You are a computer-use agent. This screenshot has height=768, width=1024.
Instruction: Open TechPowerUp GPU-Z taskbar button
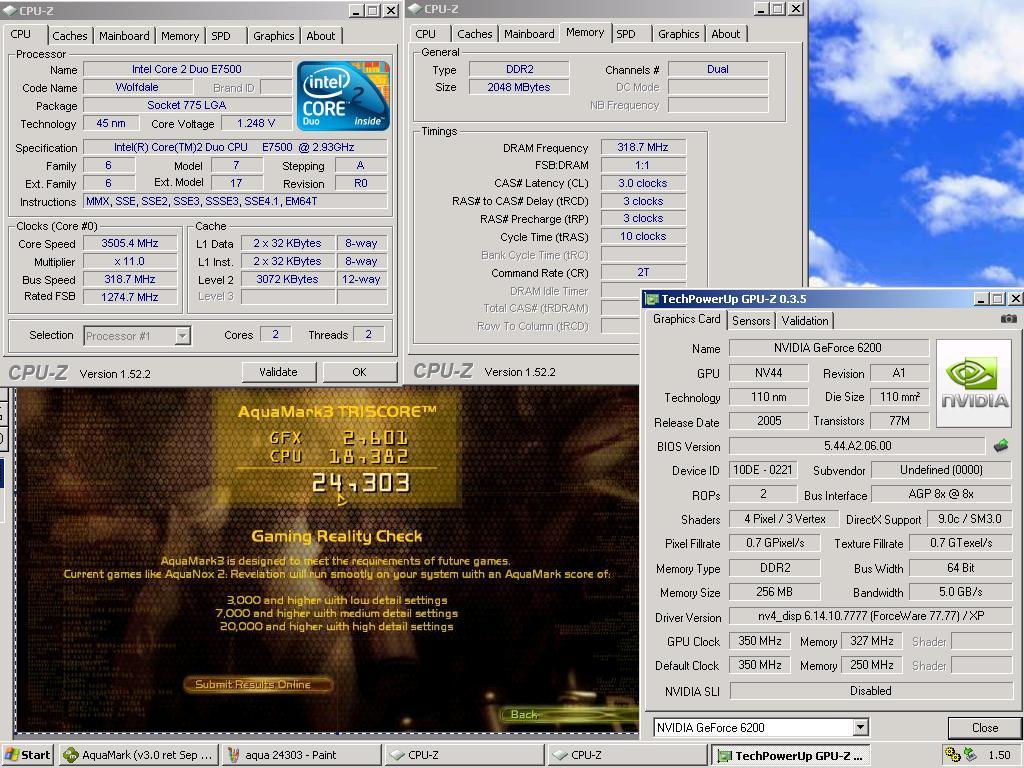coord(791,755)
